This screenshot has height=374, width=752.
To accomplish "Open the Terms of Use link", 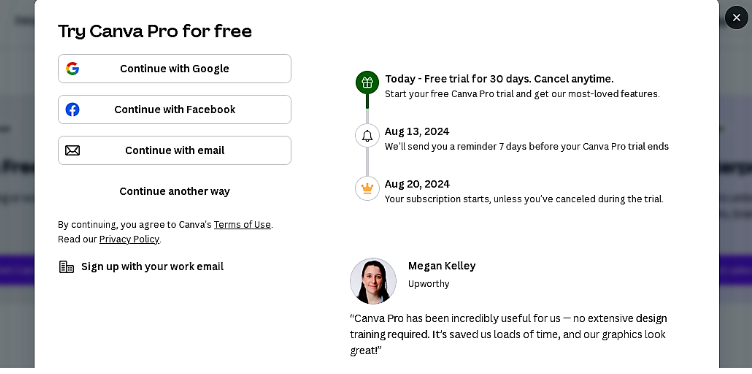I will pos(242,224).
